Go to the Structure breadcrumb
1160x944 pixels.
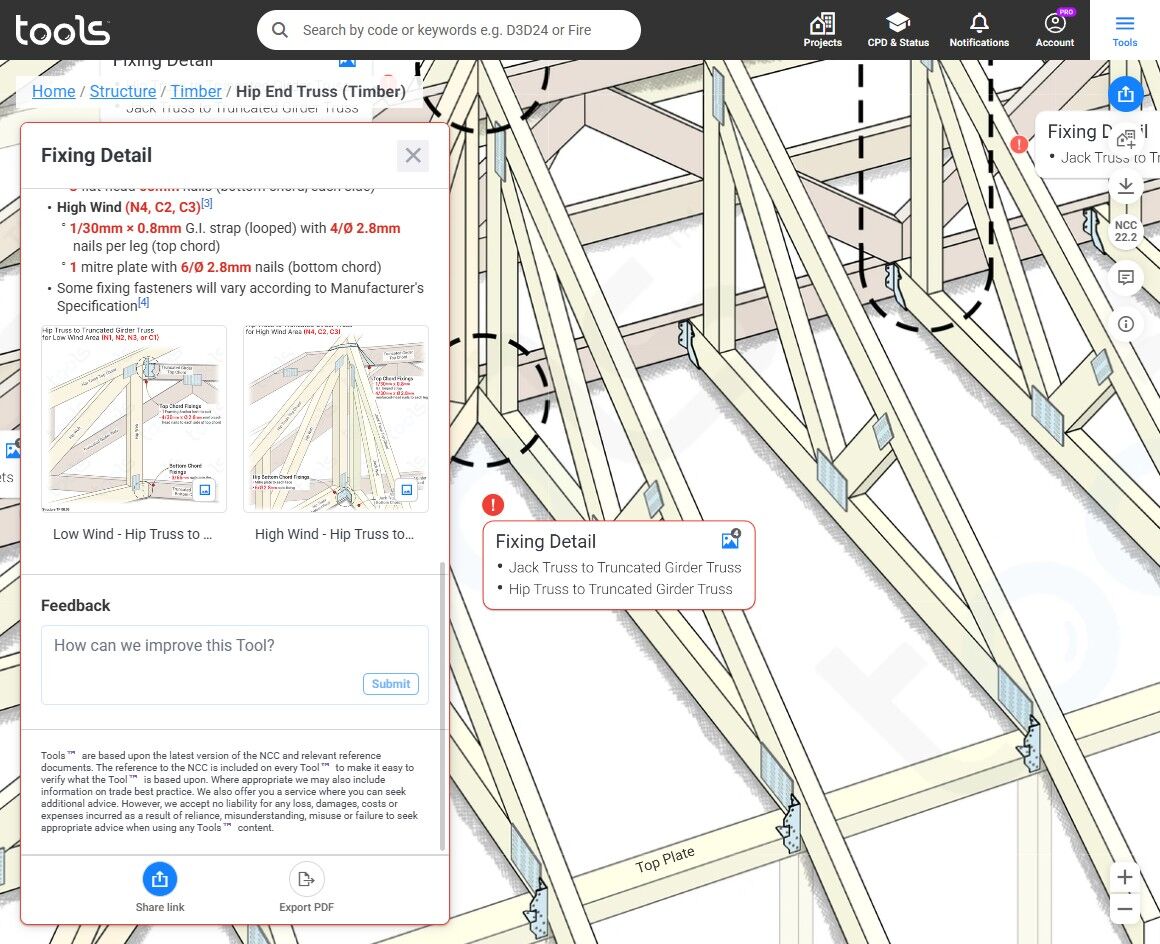(123, 92)
